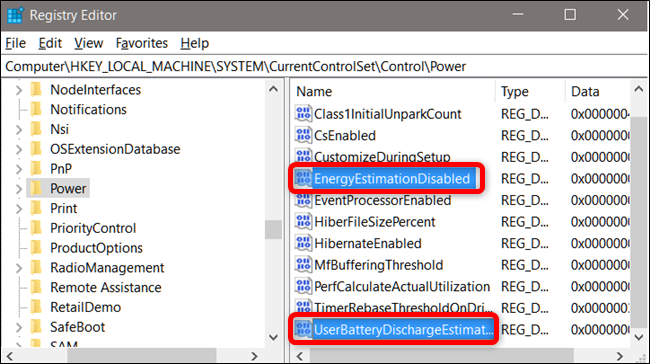The image size is (650, 364).
Task: Select the EnergyEstimationDisabled value name
Action: coord(392,179)
